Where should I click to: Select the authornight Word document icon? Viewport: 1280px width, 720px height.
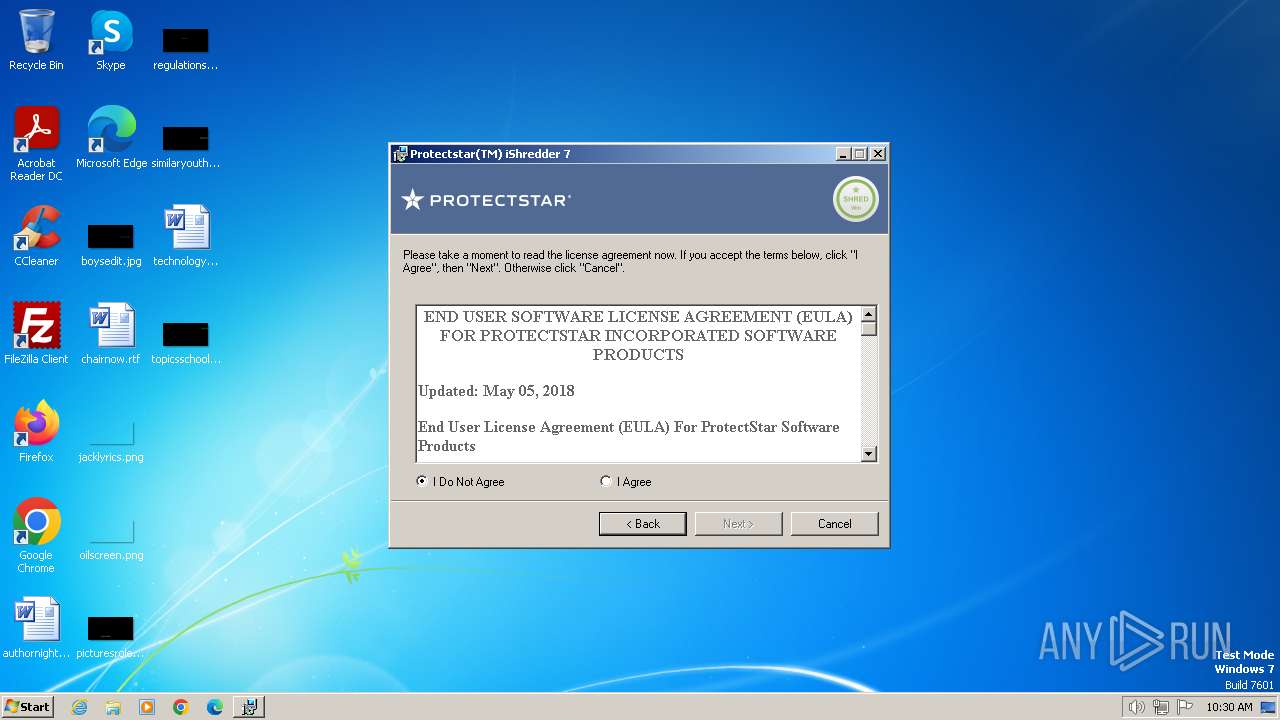point(36,628)
